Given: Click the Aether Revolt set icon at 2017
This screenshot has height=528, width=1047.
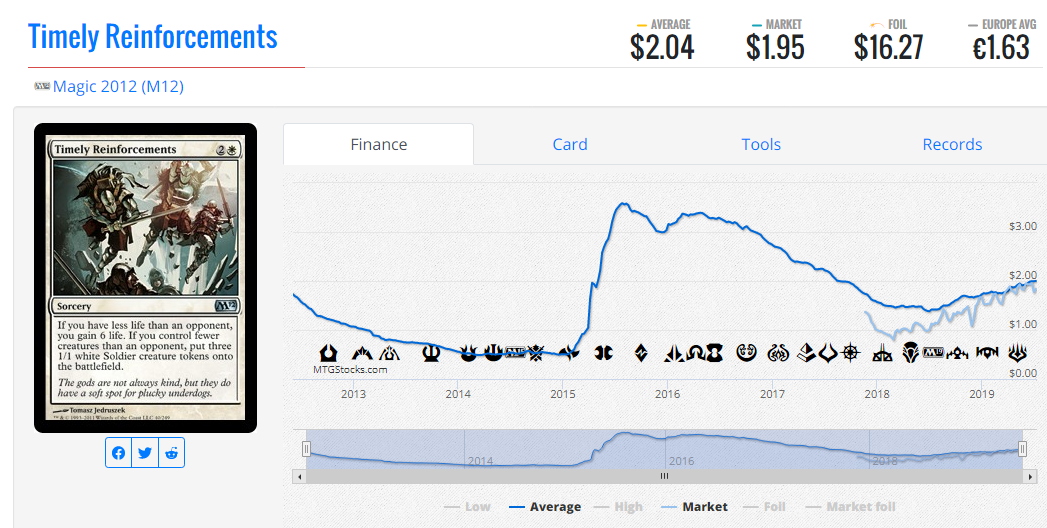Looking at the screenshot, I should pos(778,352).
